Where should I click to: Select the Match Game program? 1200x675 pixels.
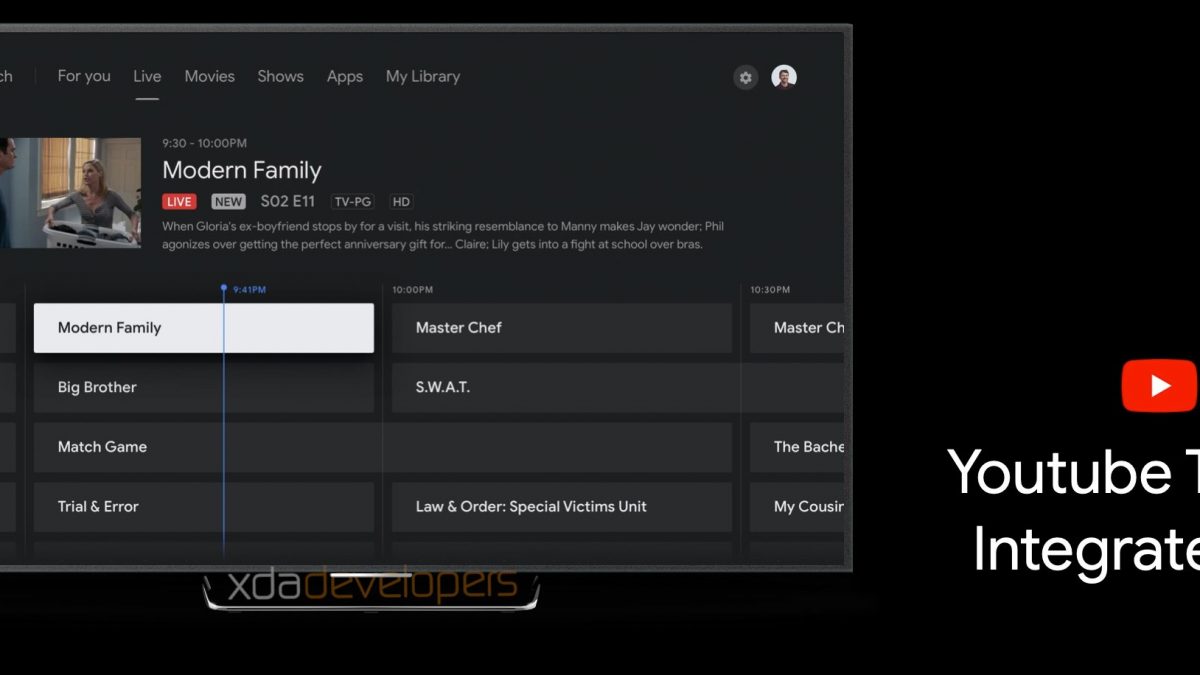click(x=383, y=447)
